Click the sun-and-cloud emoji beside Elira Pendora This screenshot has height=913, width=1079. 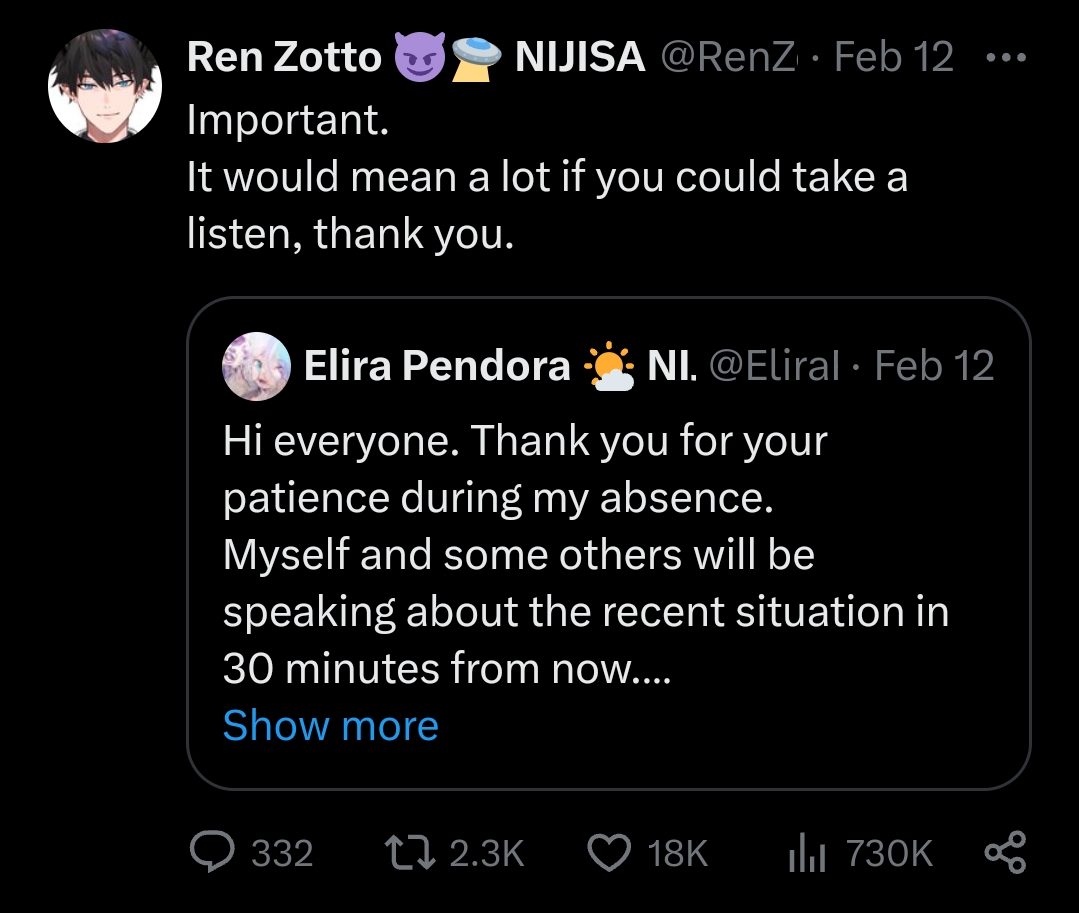click(x=609, y=367)
